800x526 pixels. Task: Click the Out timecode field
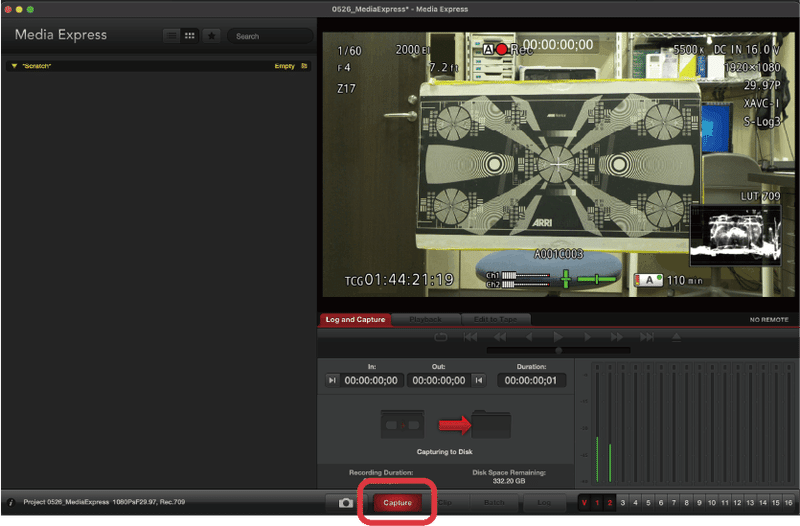coord(439,380)
